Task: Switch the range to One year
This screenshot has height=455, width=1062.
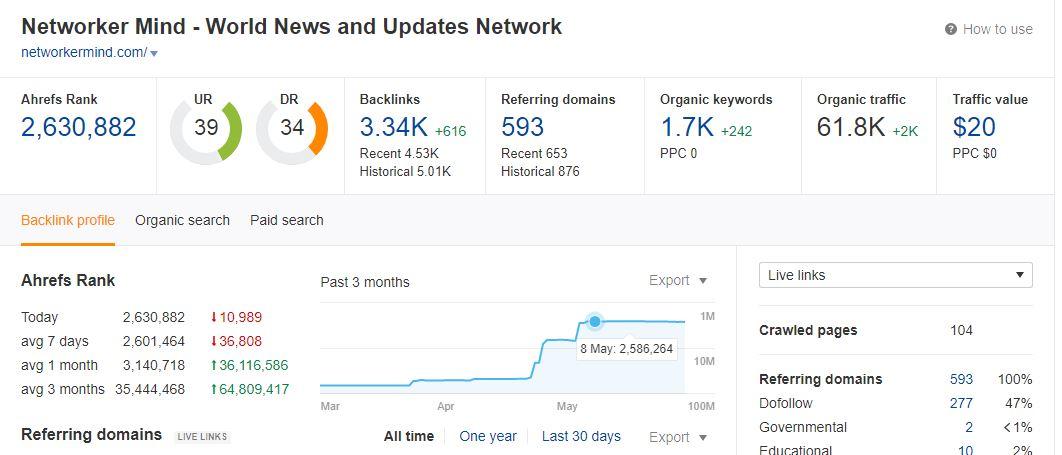Action: coord(488,436)
